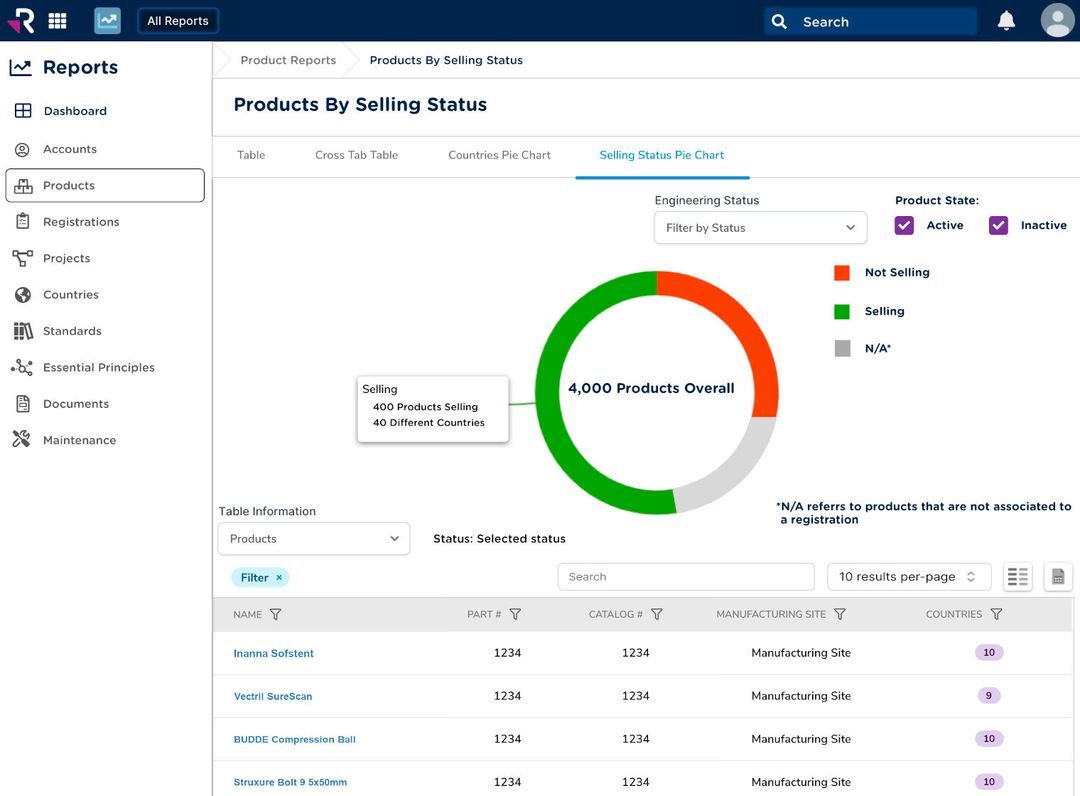1080x796 pixels.
Task: Uncheck the Active product state checkbox
Action: (904, 226)
